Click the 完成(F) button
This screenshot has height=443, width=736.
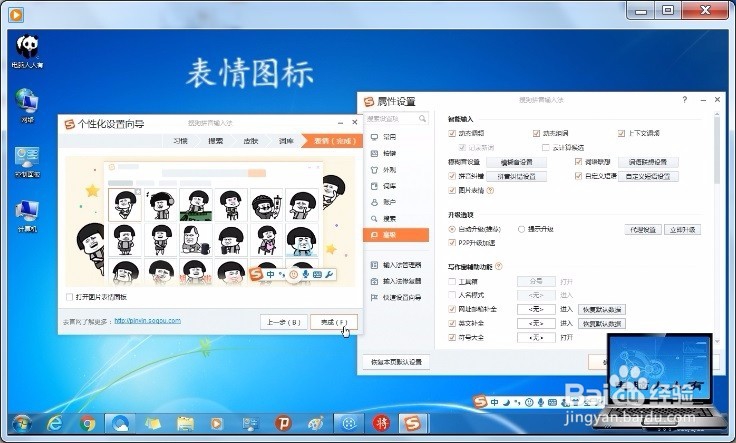click(x=334, y=322)
